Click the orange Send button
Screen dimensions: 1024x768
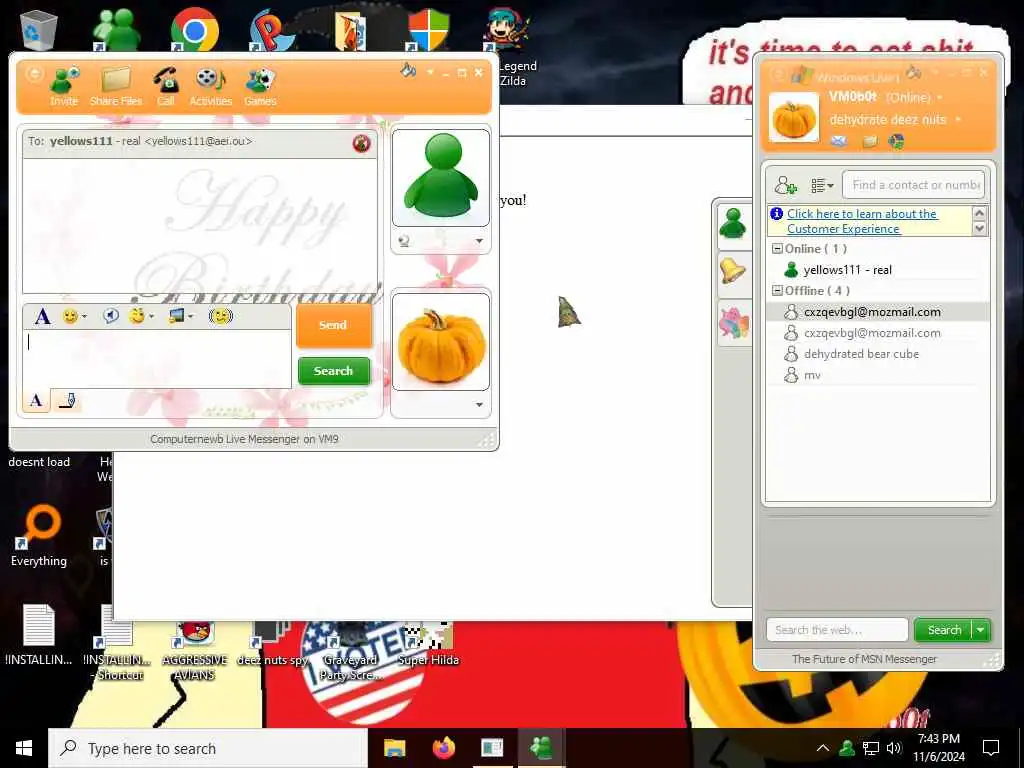(x=334, y=325)
